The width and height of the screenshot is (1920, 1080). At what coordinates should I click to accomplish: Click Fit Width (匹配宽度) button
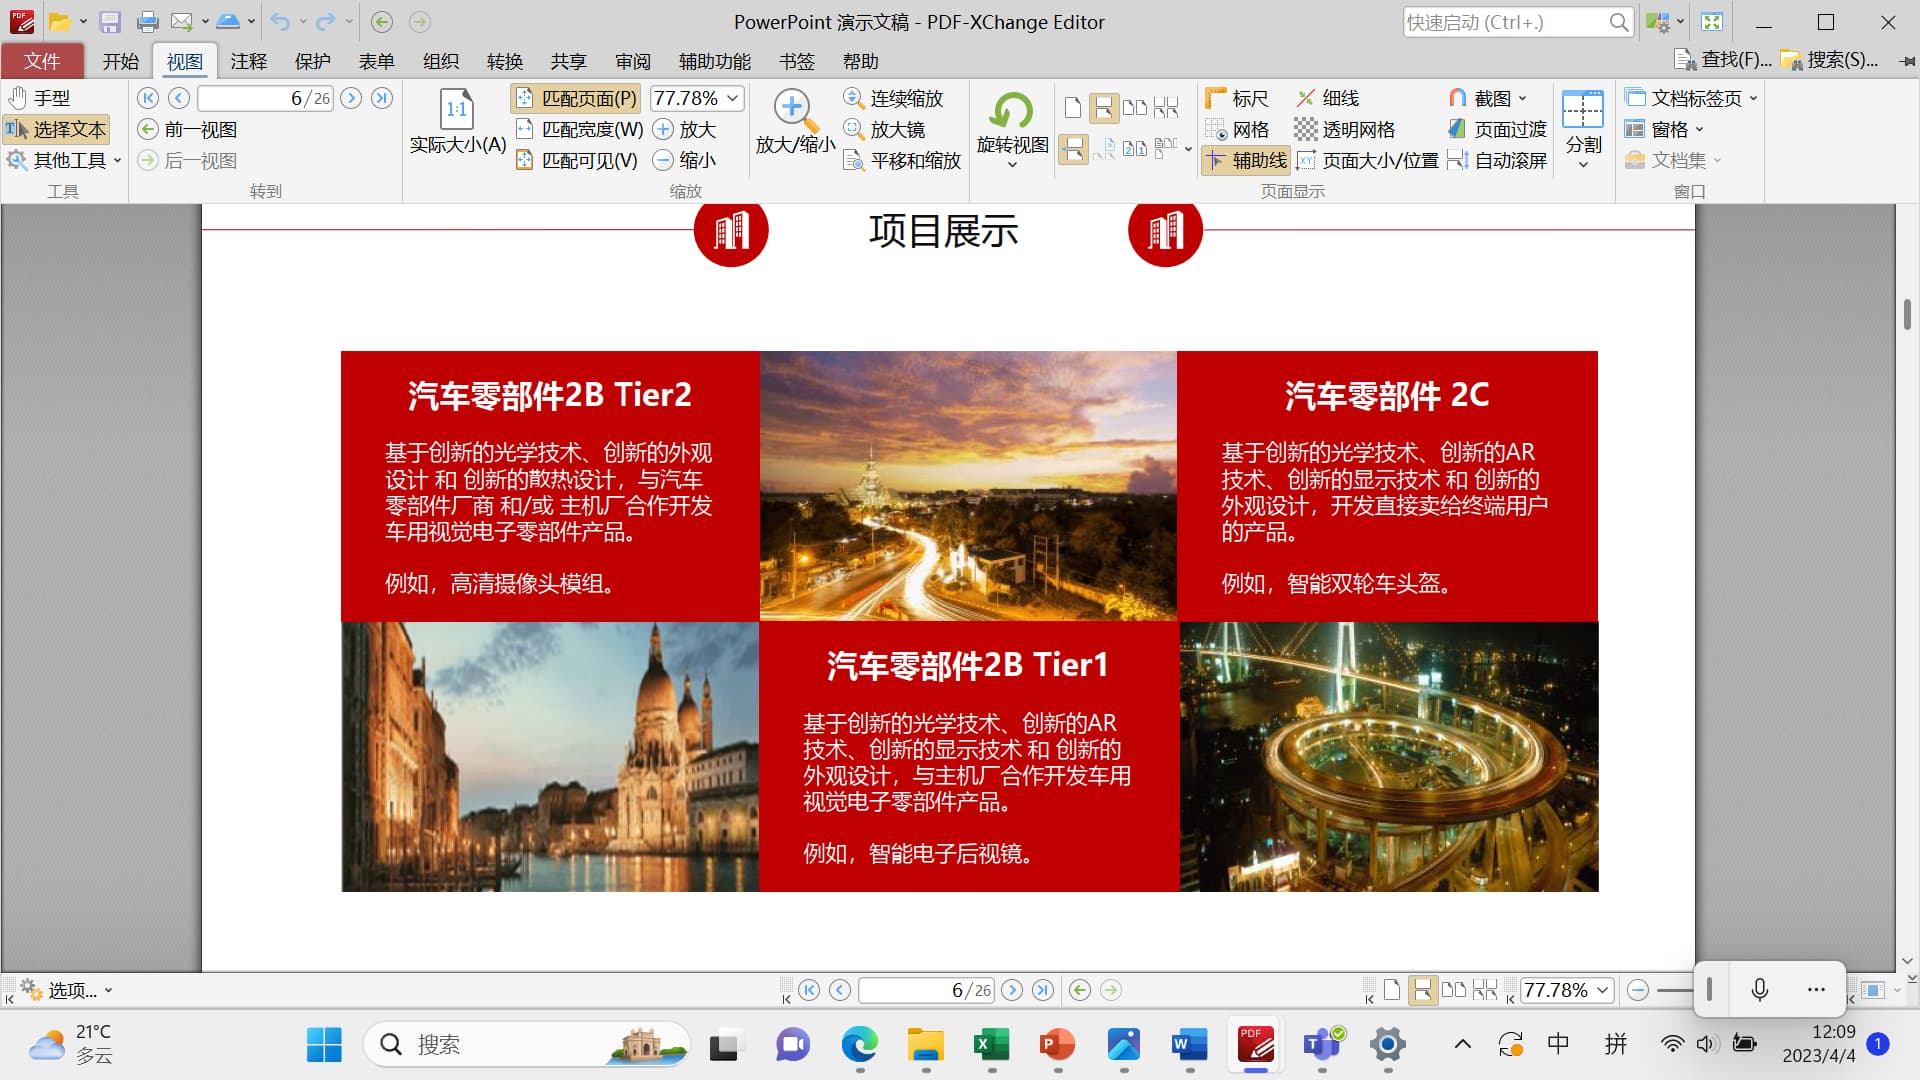click(x=579, y=130)
